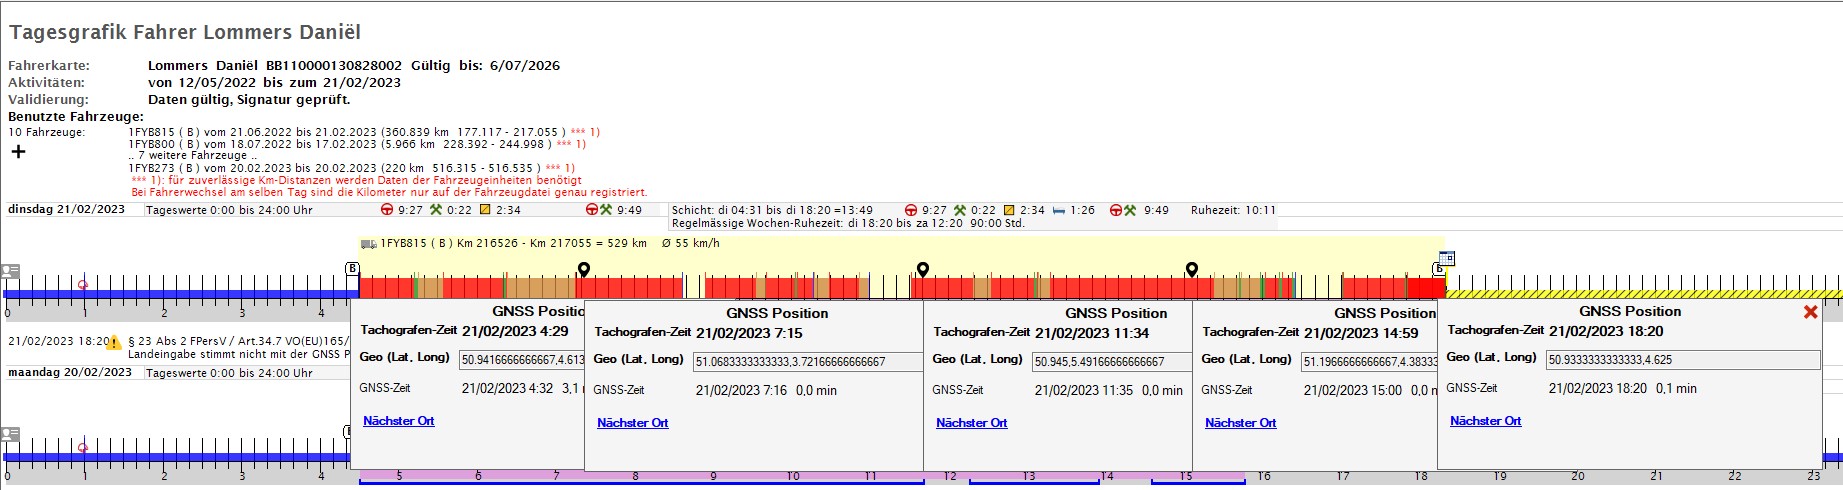Click the GNSS pin marker at 11:34
The image size is (1843, 490).
(923, 269)
